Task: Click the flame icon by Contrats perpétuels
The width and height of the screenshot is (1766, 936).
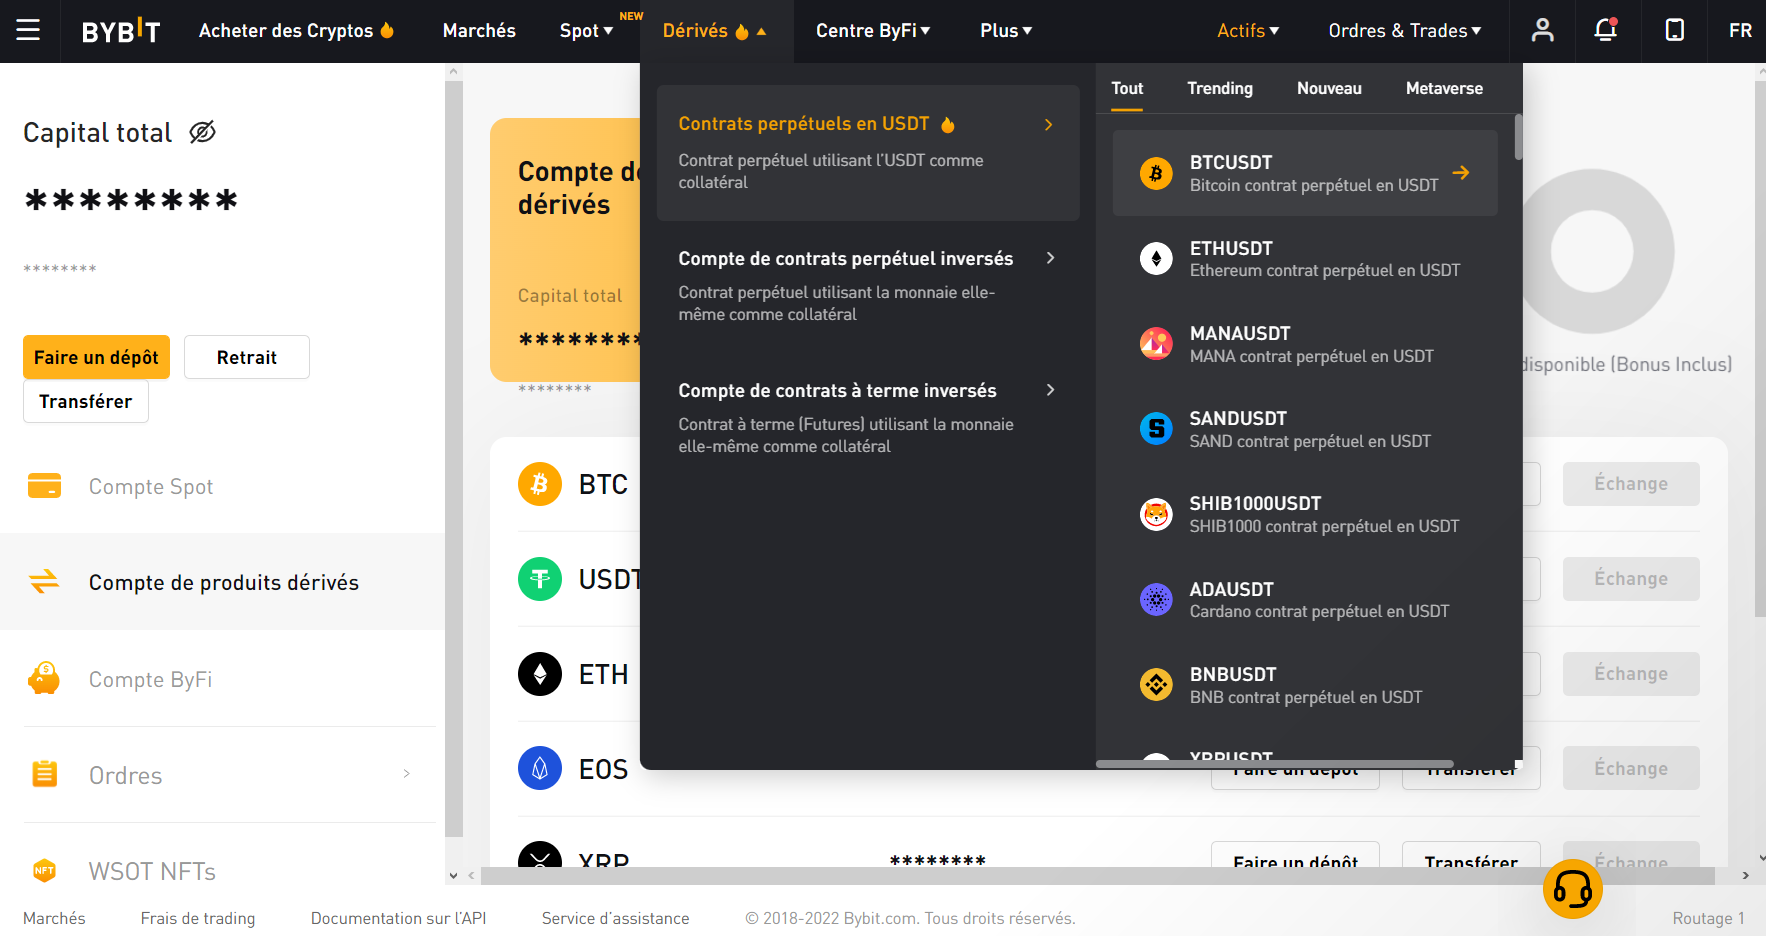Action: (x=948, y=124)
